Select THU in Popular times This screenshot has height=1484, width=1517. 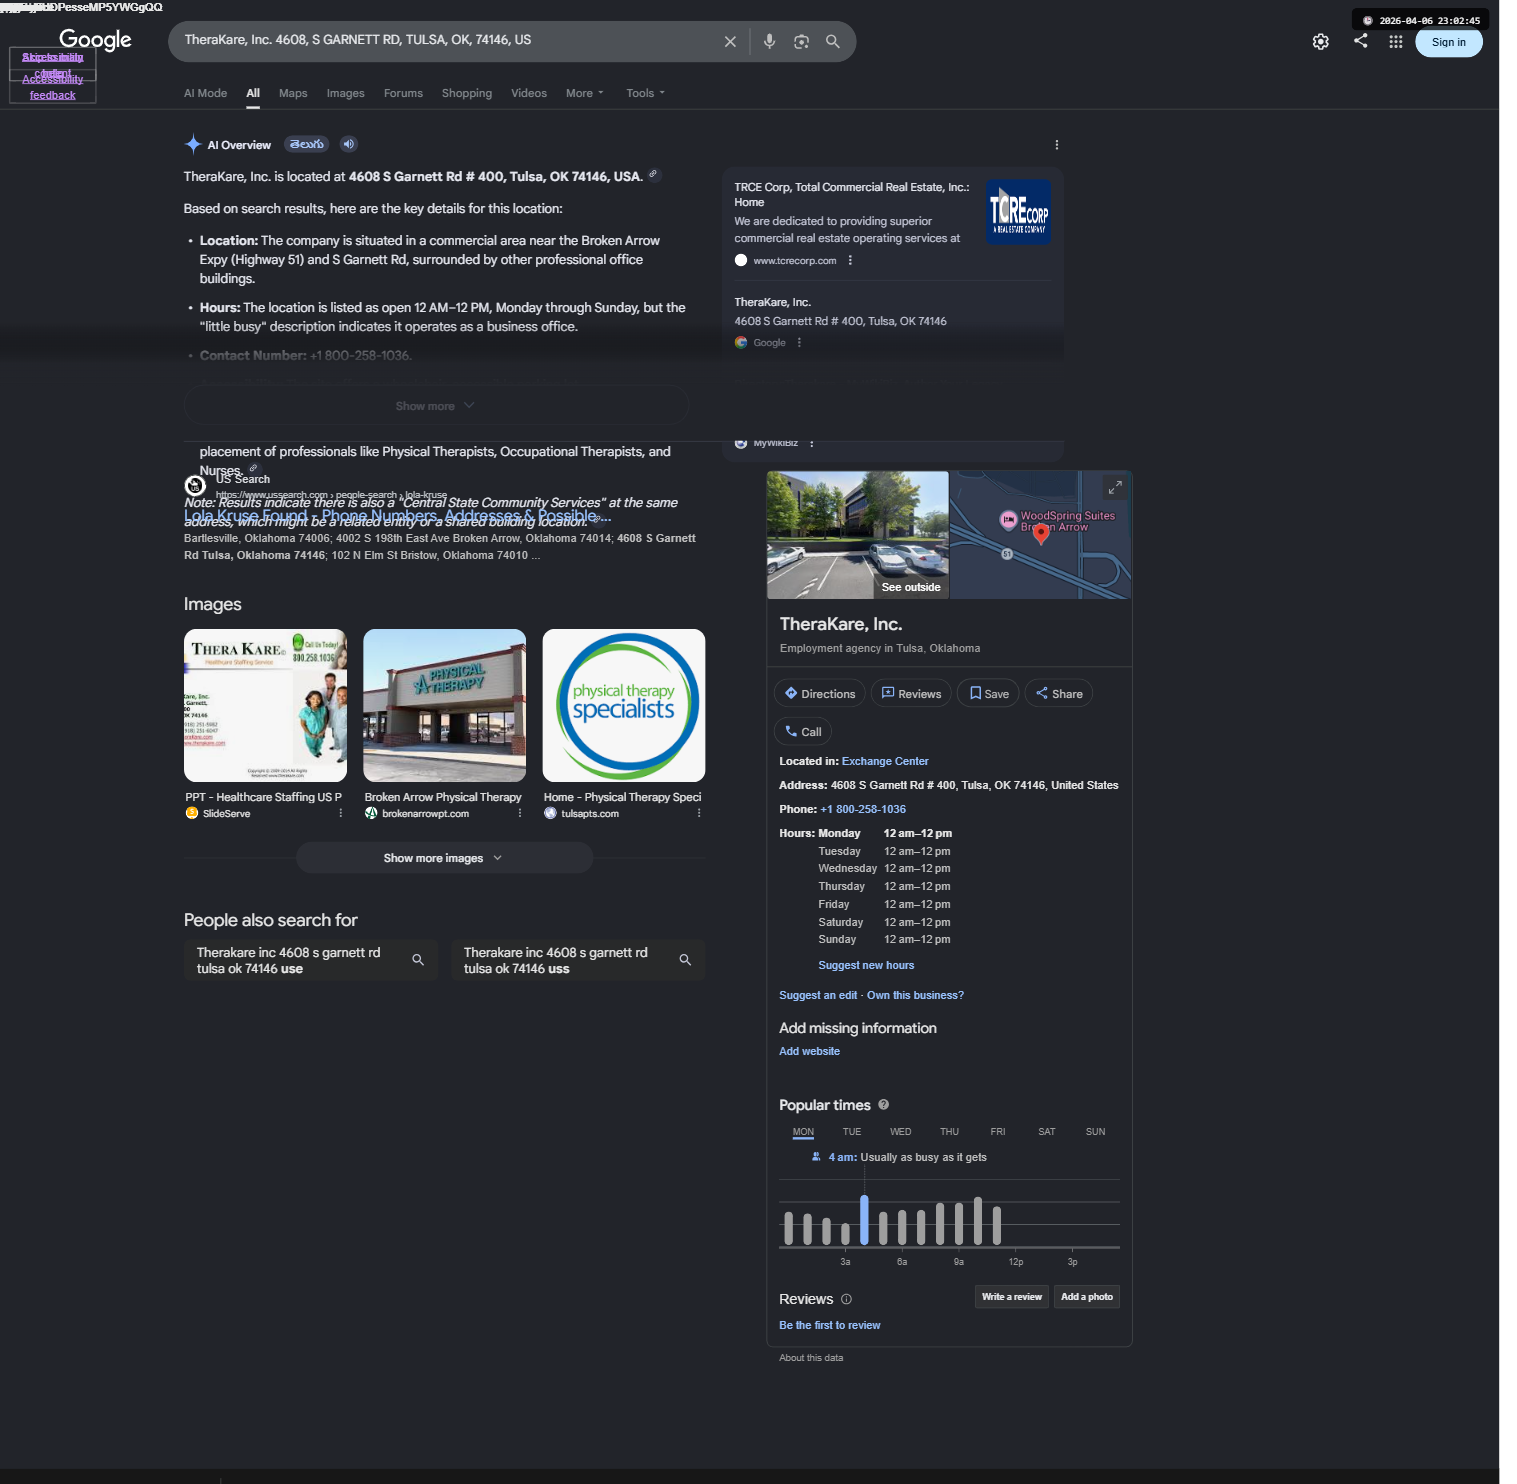949,1132
